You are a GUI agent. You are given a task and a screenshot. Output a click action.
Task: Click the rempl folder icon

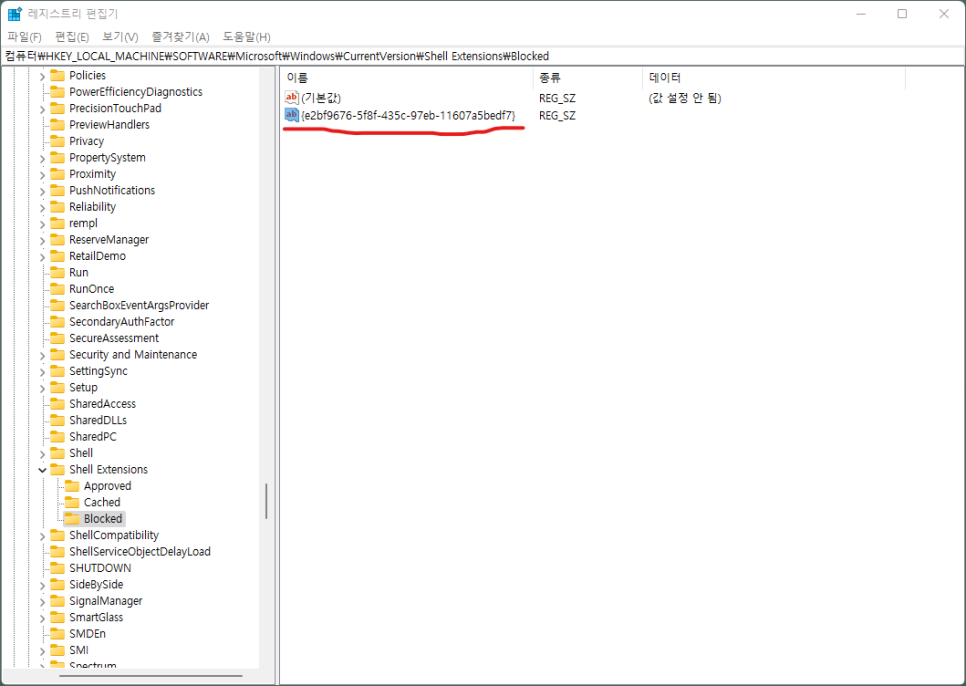(57, 223)
